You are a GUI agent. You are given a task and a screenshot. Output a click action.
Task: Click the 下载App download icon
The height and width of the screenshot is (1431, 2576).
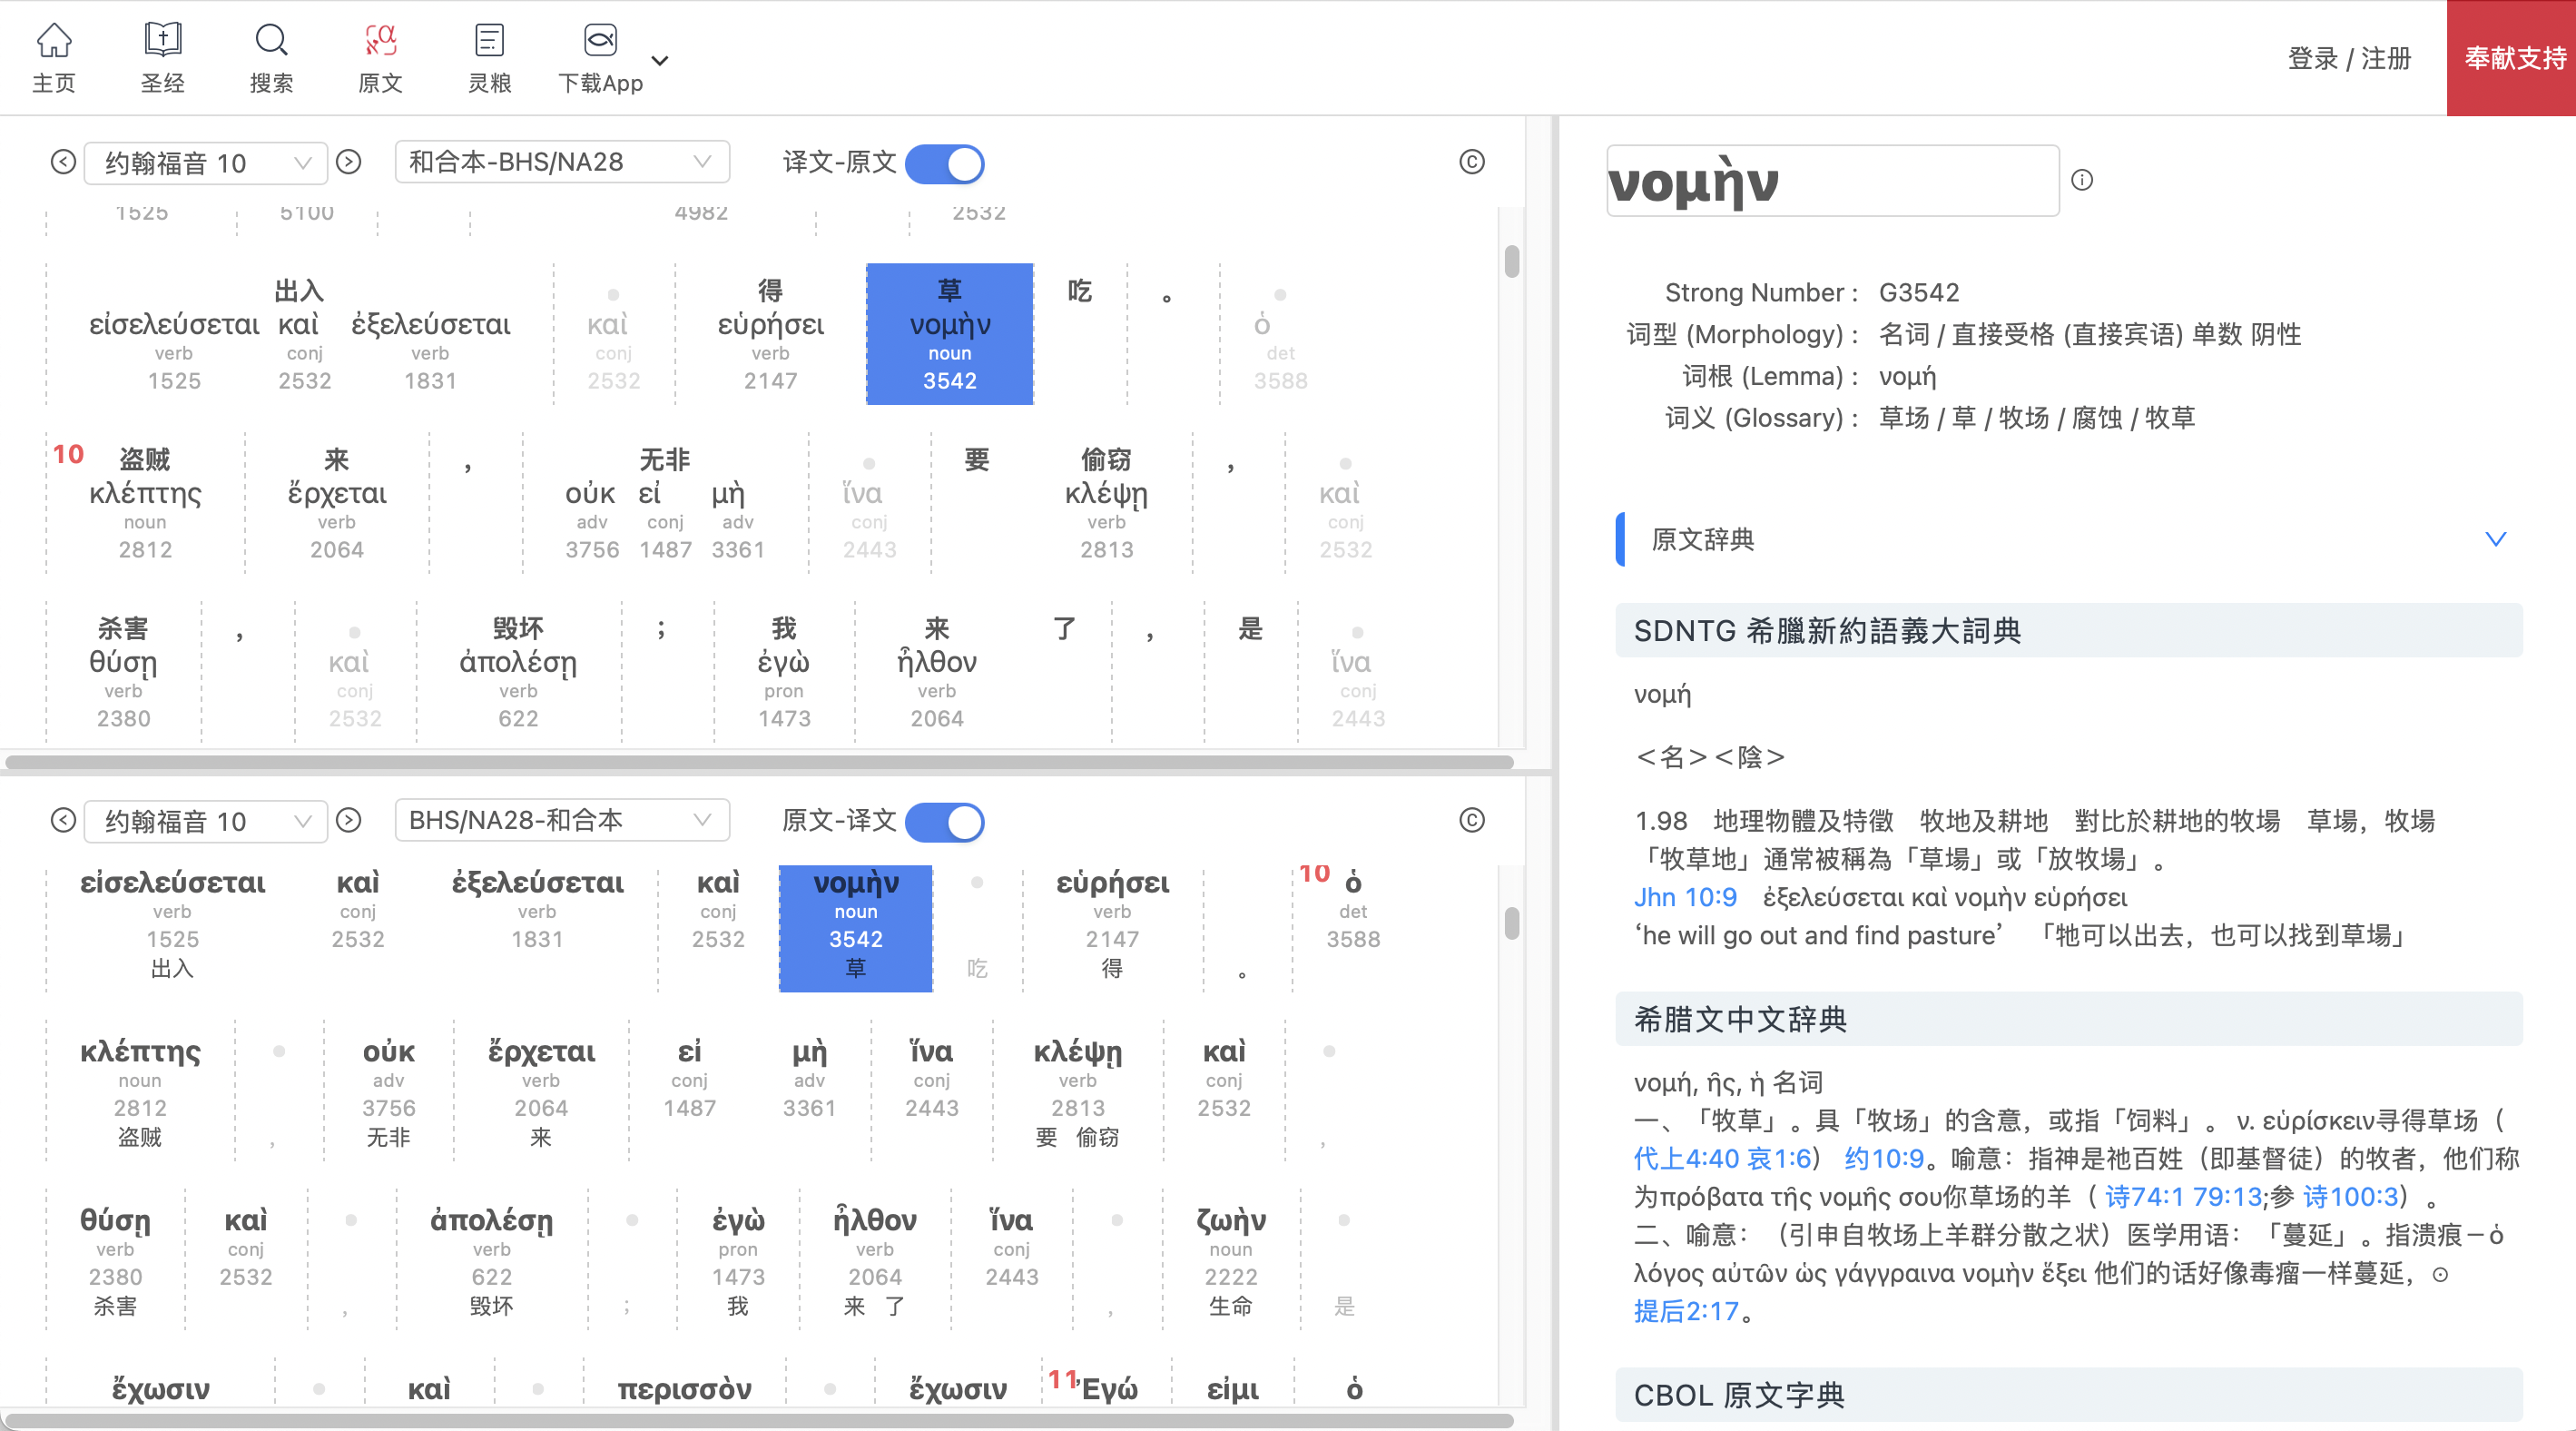pyautogui.click(x=600, y=58)
